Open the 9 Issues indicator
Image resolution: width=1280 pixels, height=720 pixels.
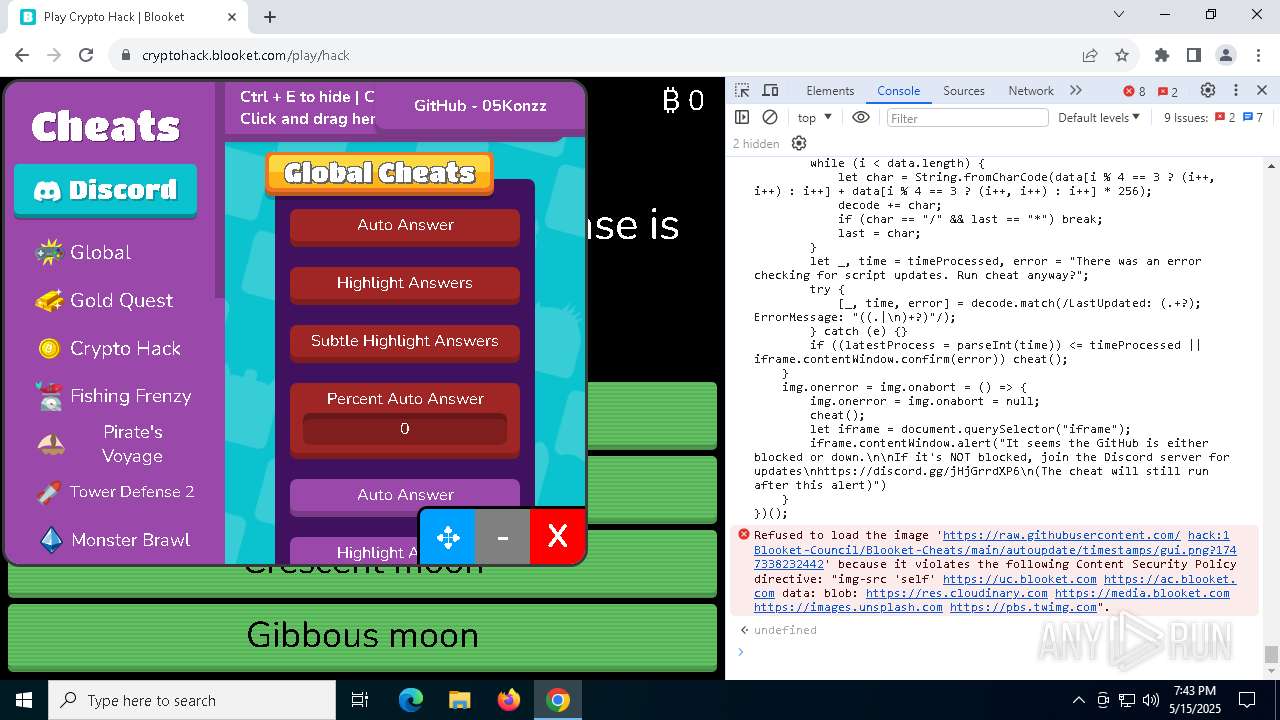[x=1214, y=117]
